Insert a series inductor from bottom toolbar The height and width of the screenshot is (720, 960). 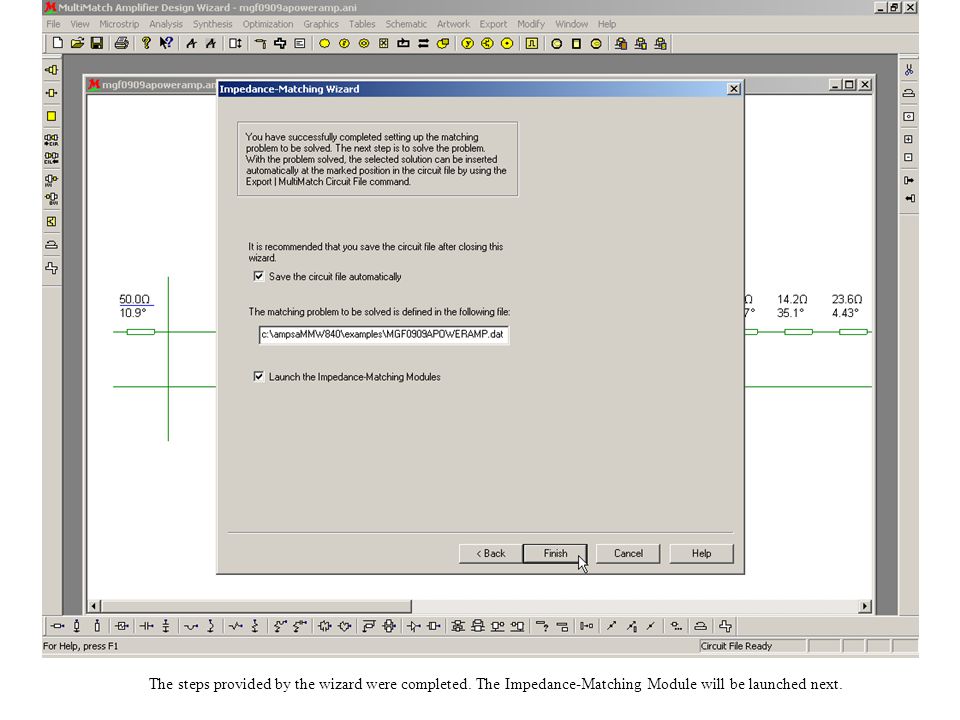(x=191, y=626)
